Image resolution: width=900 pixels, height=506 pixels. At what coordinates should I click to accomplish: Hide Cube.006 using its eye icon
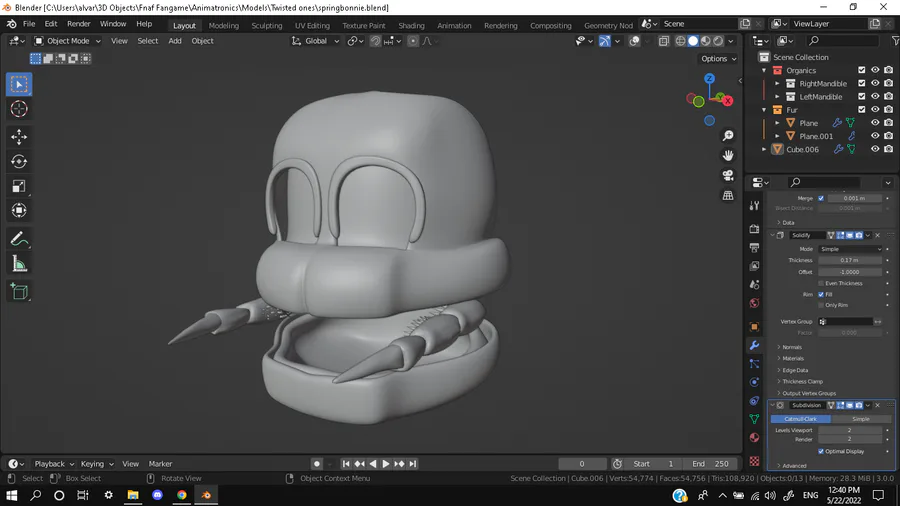pyautogui.click(x=875, y=149)
